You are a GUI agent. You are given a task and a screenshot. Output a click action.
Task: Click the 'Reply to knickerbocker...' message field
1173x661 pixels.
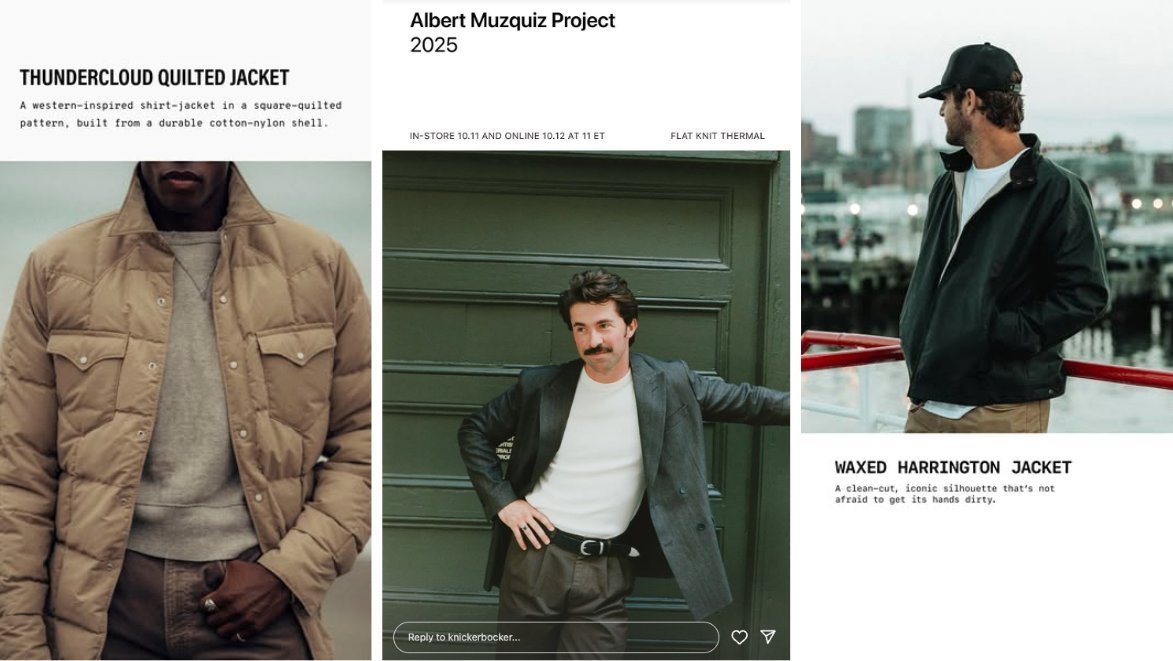pos(555,637)
